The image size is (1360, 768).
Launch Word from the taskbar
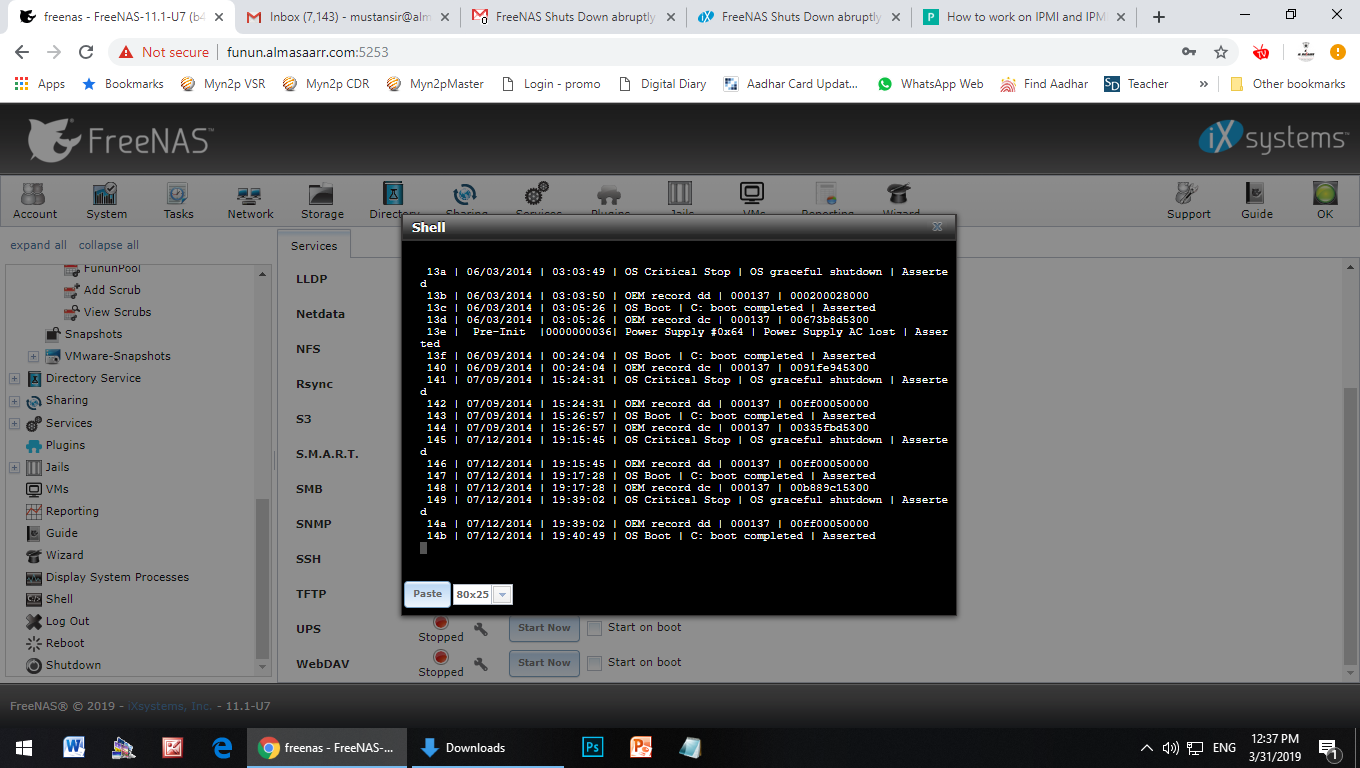[74, 747]
